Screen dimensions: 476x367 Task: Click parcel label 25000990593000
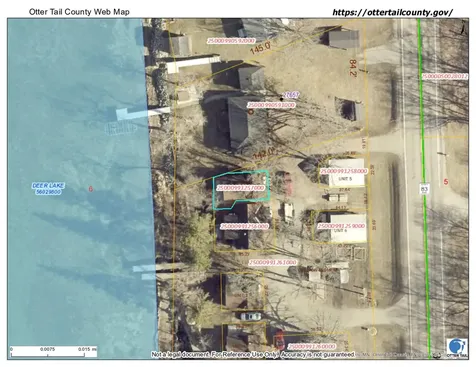[271, 105]
